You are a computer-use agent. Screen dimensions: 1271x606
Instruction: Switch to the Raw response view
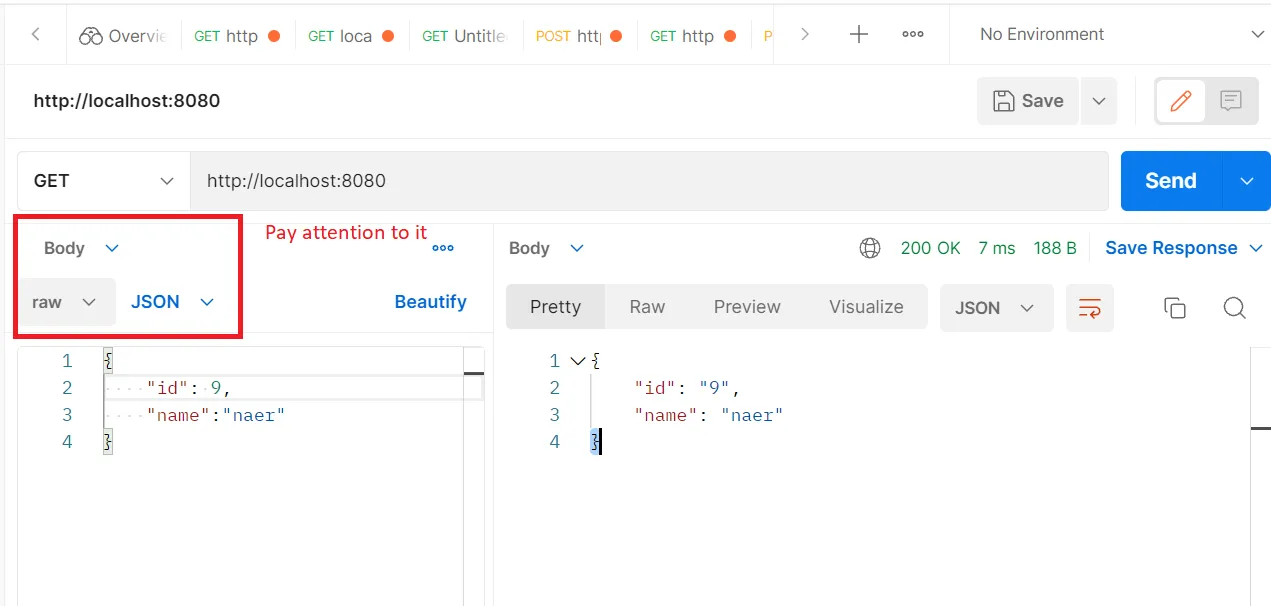point(647,307)
